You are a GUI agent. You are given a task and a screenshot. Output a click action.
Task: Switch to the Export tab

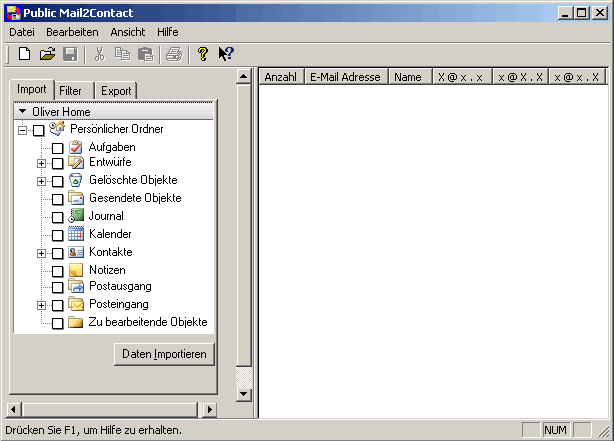[x=116, y=91]
